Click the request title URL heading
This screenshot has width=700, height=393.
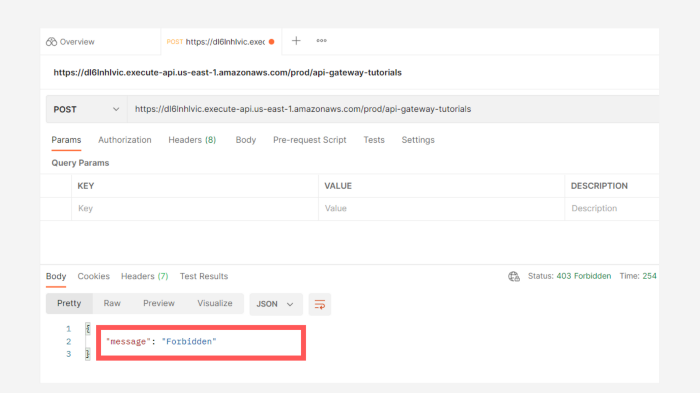tap(228, 72)
